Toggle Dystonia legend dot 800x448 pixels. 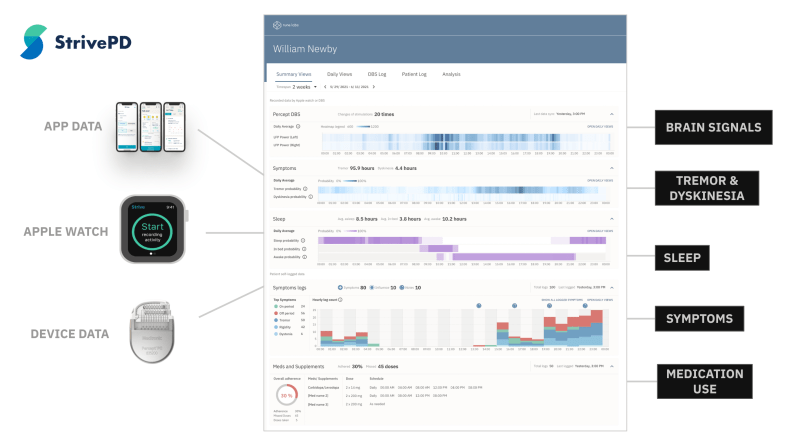pos(276,334)
